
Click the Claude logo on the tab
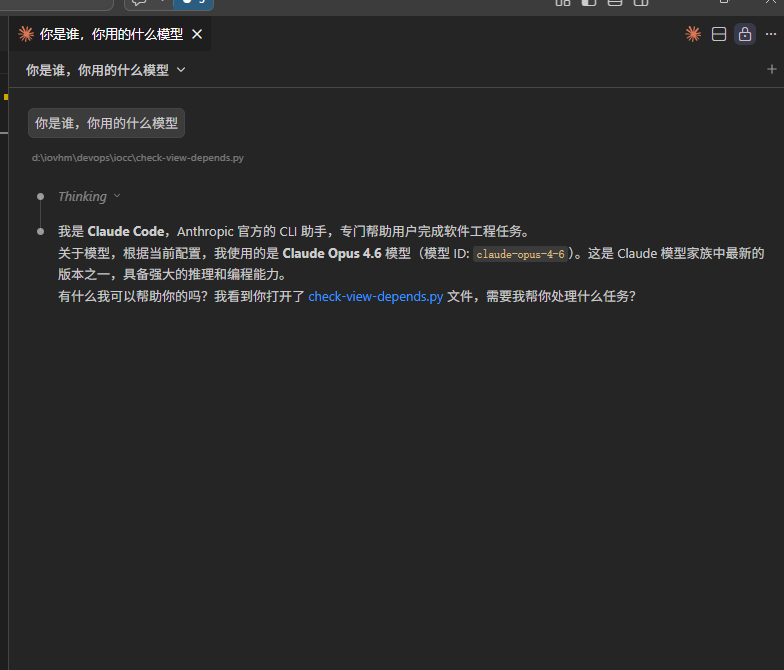pos(26,34)
